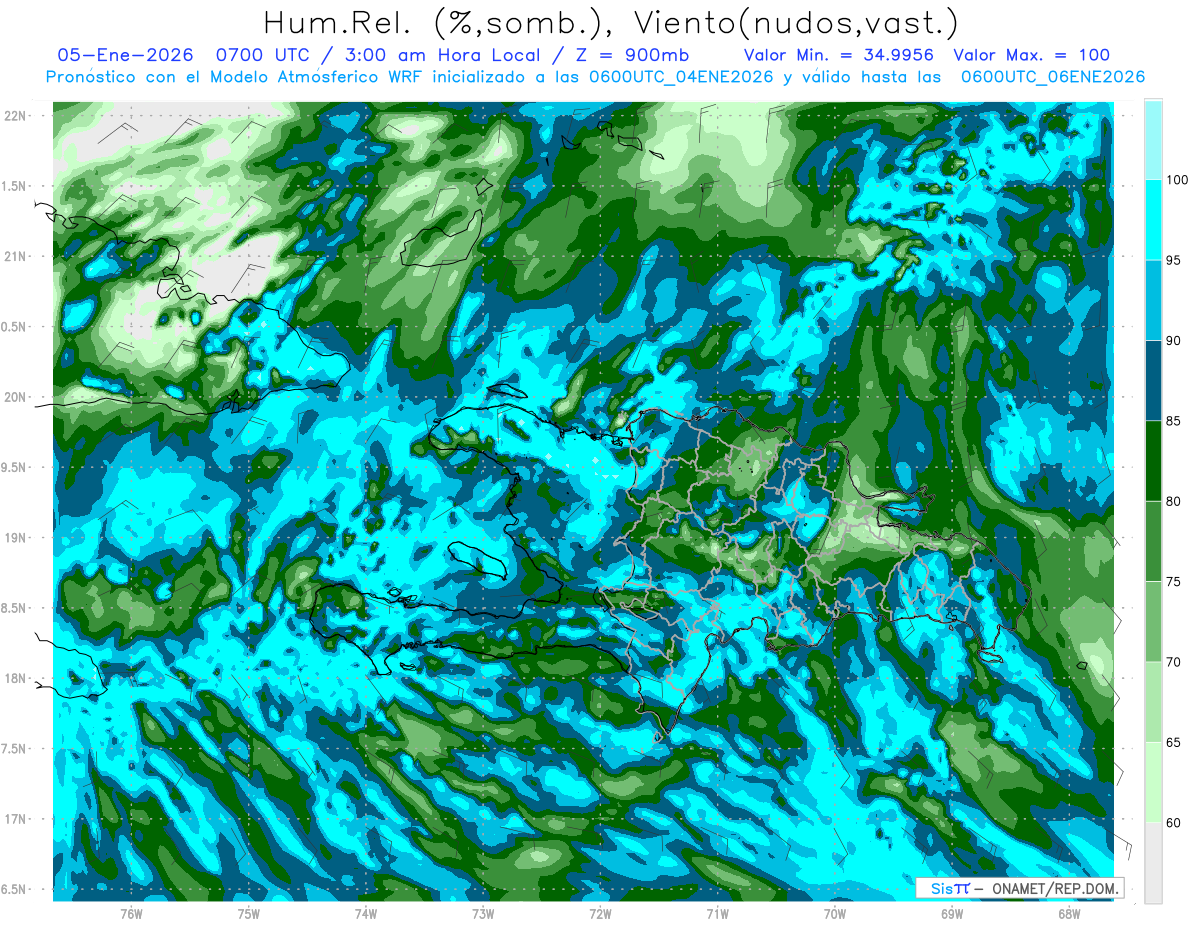Click the '19N' latitude label
The image size is (1200, 927).
pyautogui.click(x=15, y=538)
